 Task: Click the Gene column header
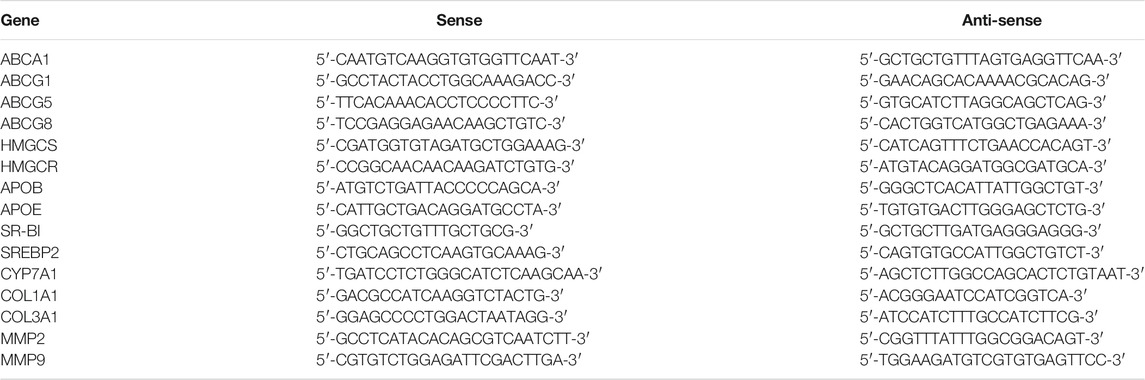[20, 21]
